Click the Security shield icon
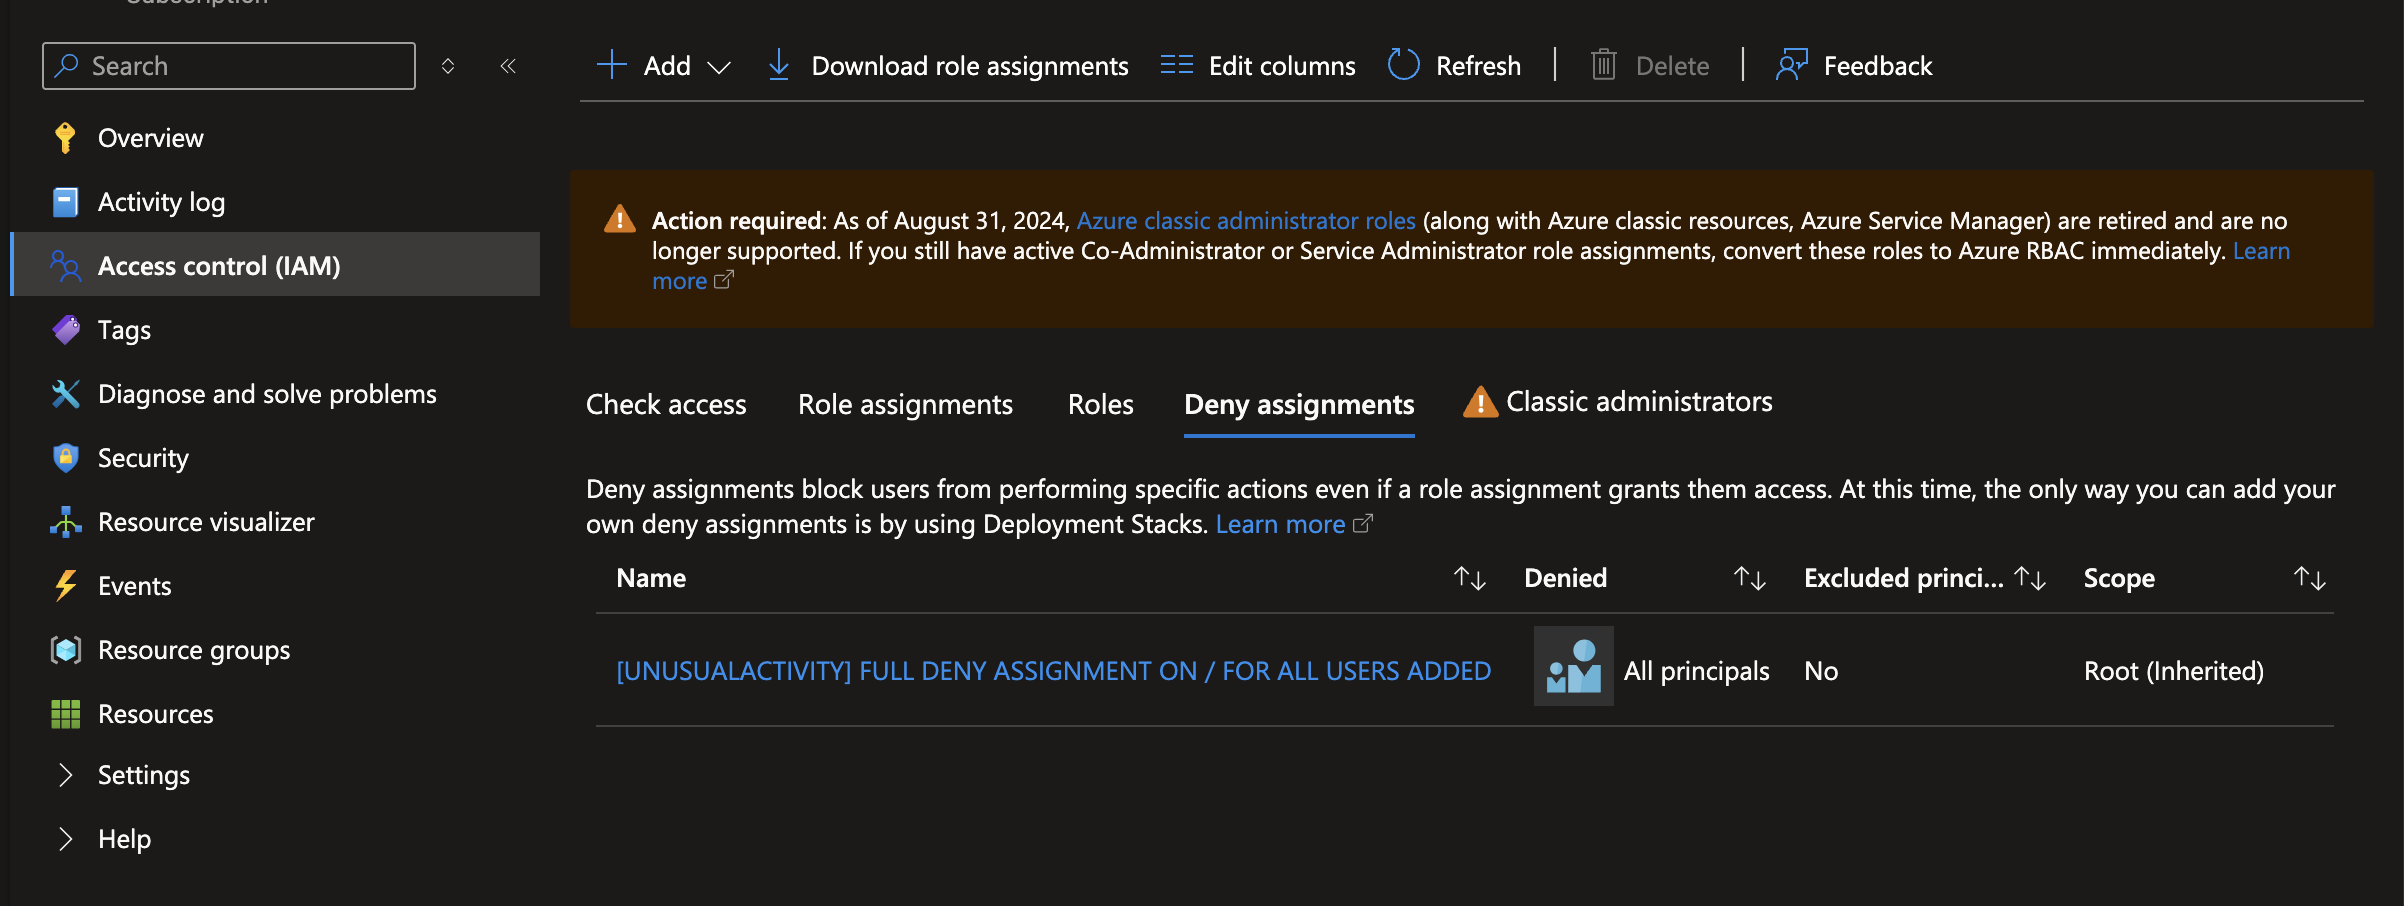Image resolution: width=2404 pixels, height=906 pixels. 65,458
